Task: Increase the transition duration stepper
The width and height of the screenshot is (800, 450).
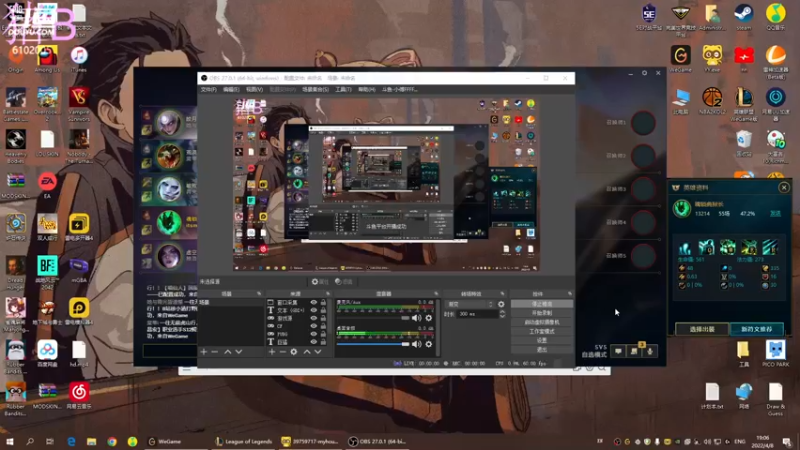Action: [503, 312]
